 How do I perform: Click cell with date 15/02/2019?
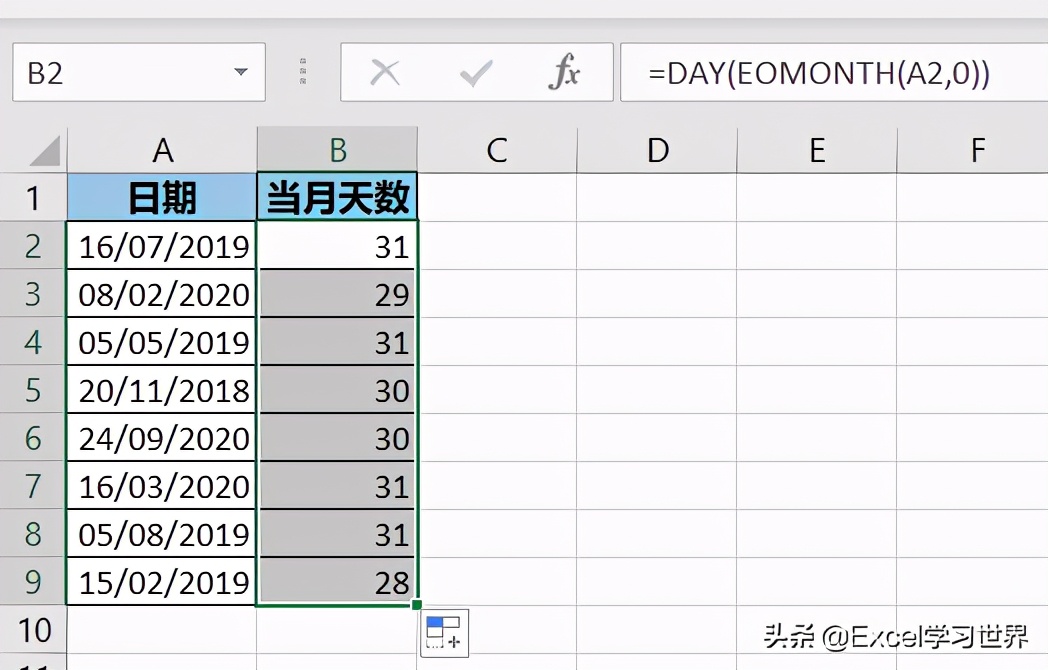point(162,582)
